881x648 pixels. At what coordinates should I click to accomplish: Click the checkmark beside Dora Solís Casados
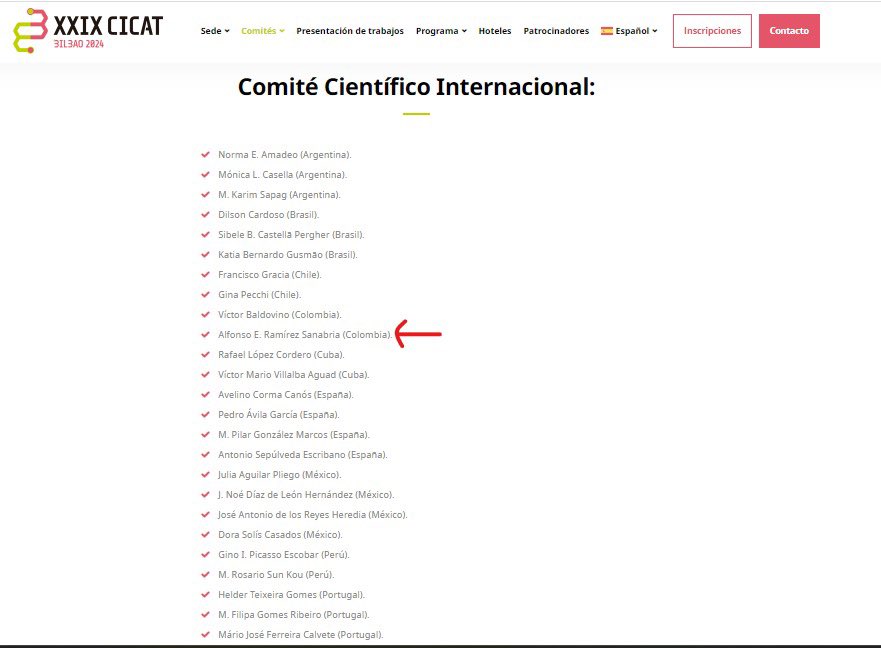click(x=205, y=534)
